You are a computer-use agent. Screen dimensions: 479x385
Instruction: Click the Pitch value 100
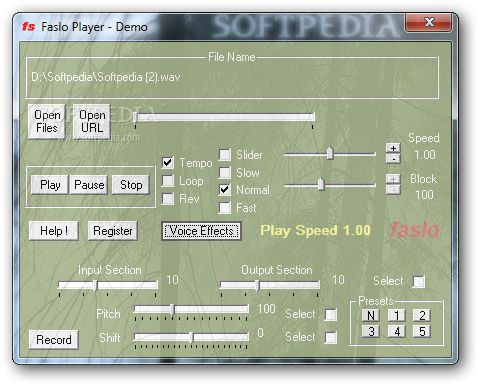pyautogui.click(x=266, y=309)
